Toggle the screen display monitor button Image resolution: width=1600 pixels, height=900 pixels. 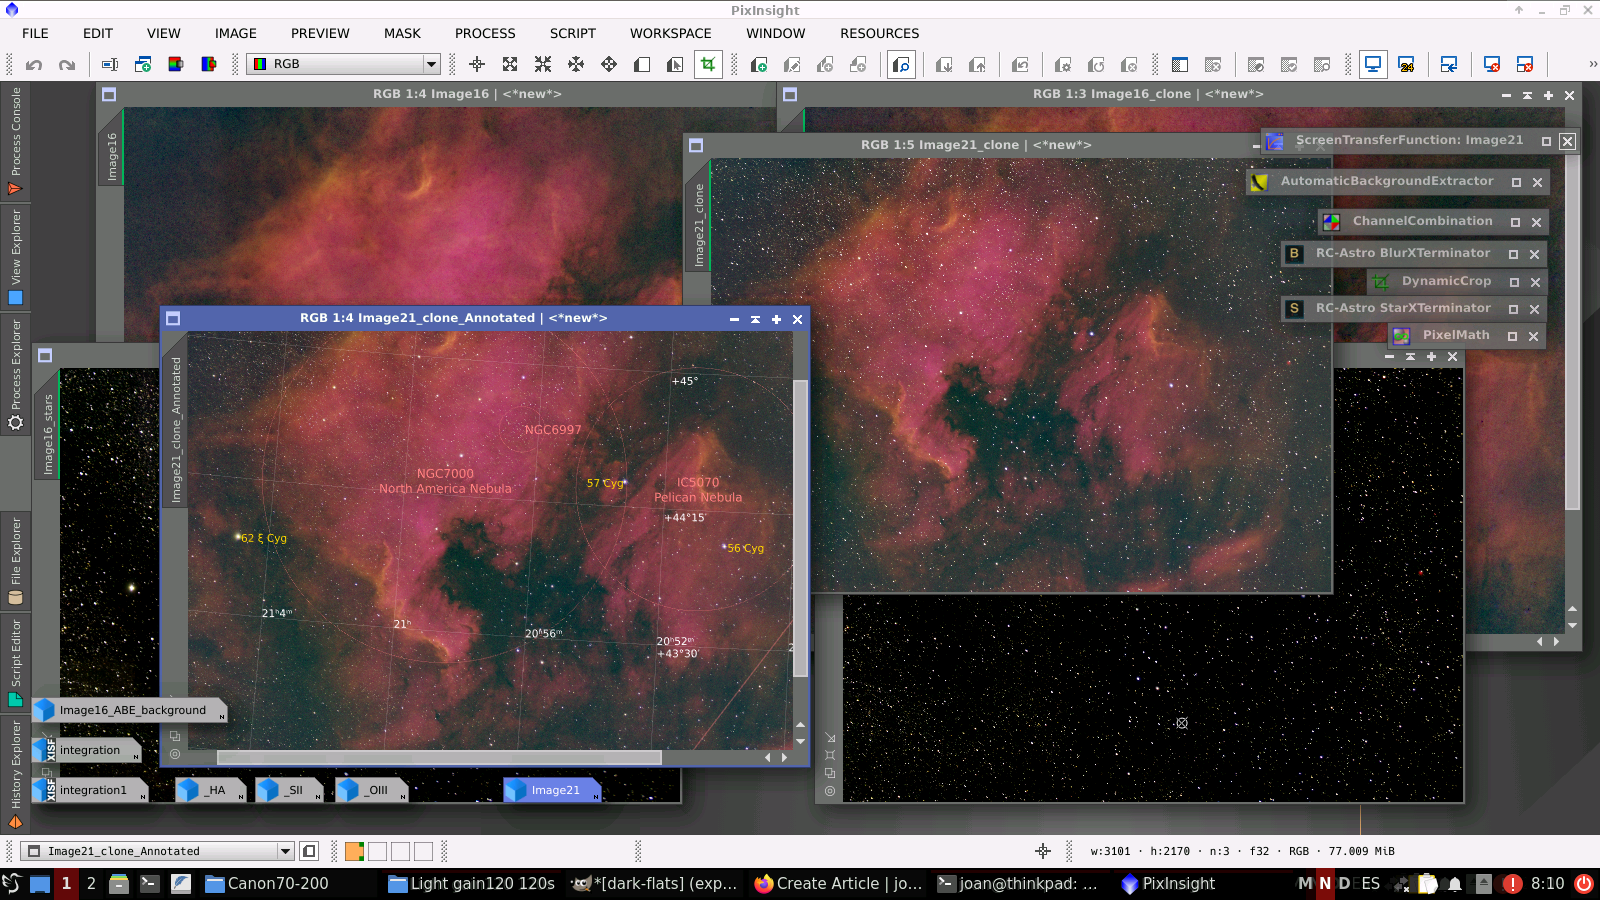coord(1373,65)
